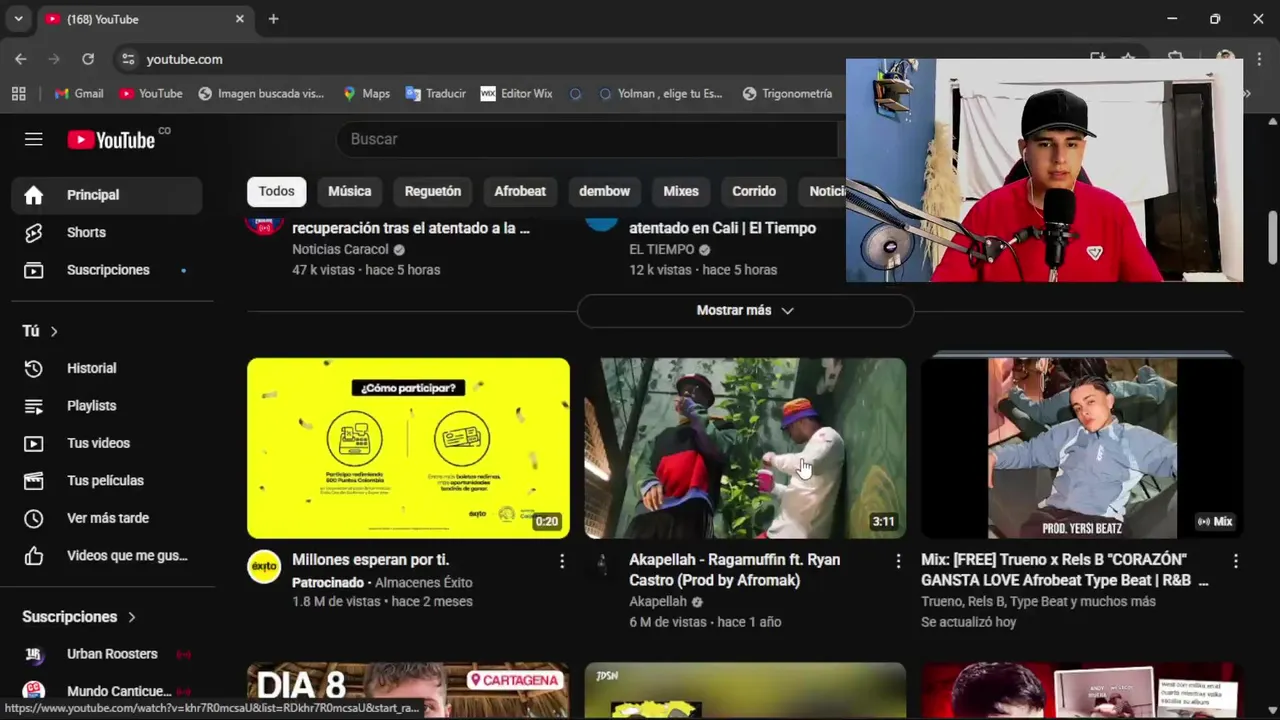
Task: Select the Corrido filter chip
Action: (754, 191)
